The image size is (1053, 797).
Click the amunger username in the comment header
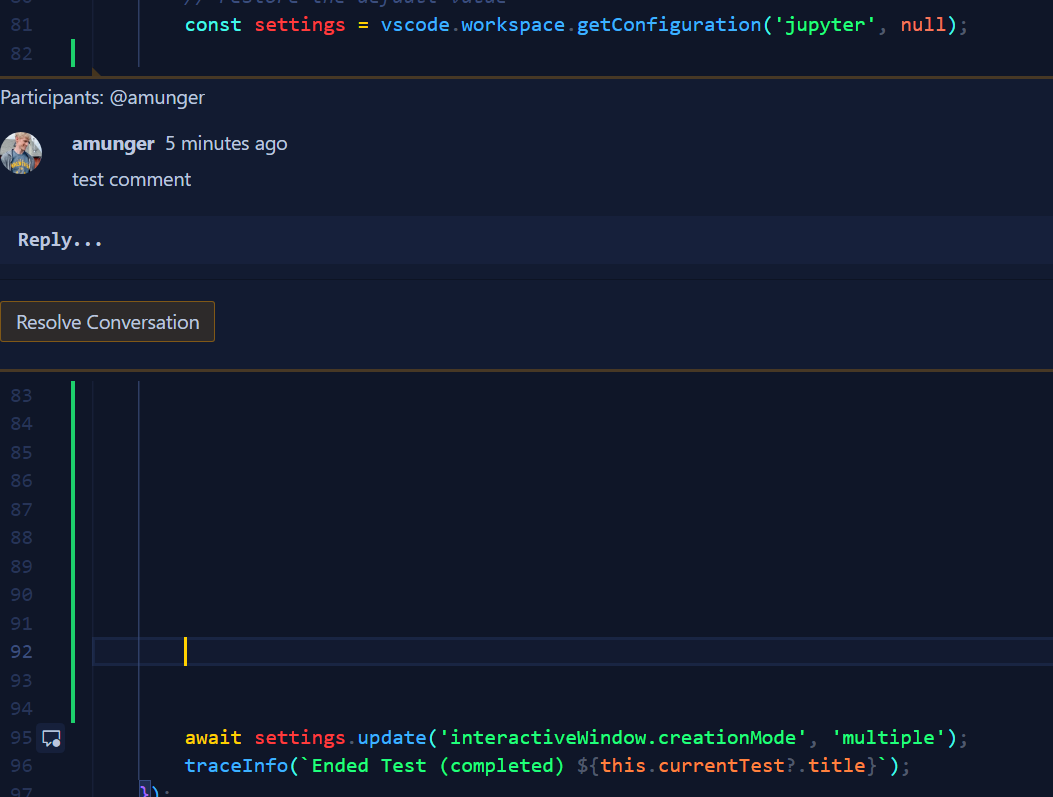tap(113, 143)
